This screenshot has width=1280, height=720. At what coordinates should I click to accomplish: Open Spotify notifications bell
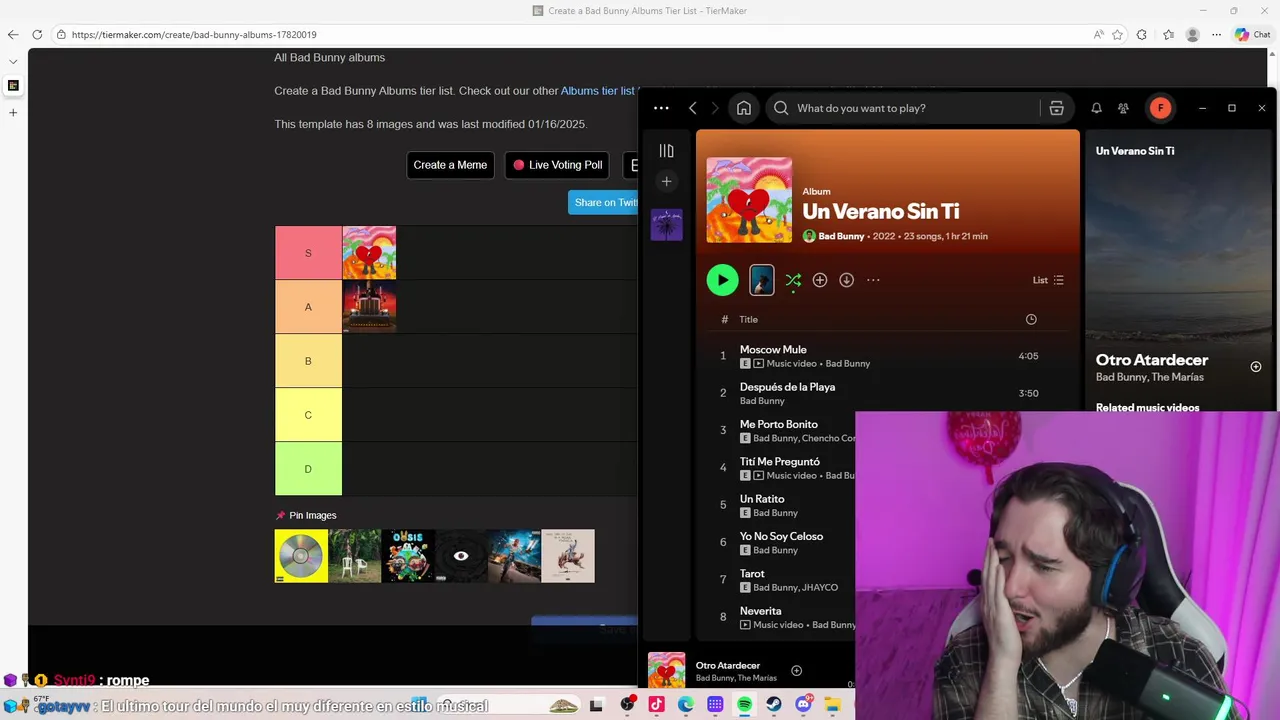click(1096, 108)
